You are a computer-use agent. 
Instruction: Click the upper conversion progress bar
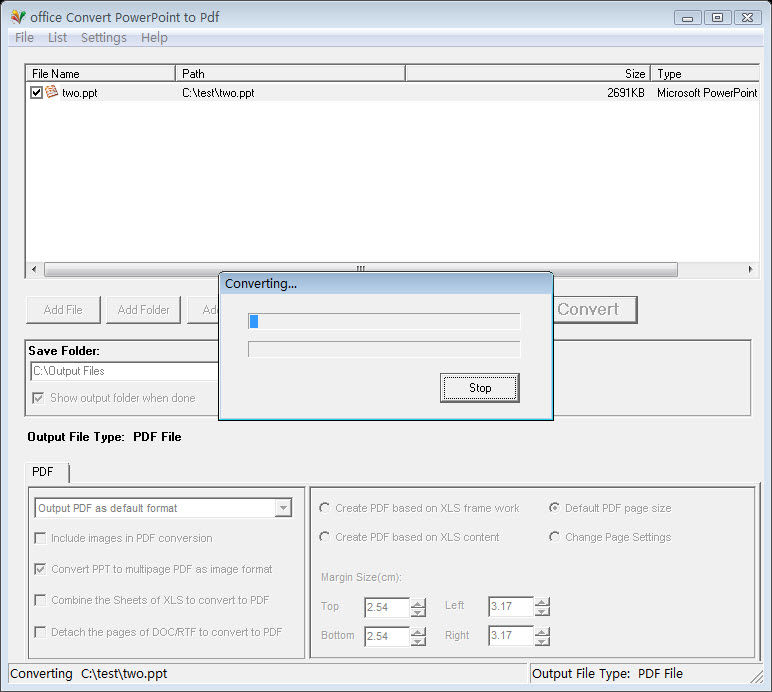click(384, 321)
